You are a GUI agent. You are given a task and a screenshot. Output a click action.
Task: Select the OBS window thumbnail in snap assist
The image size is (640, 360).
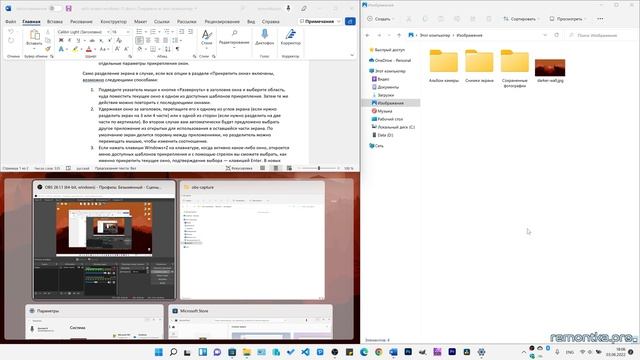point(104,240)
